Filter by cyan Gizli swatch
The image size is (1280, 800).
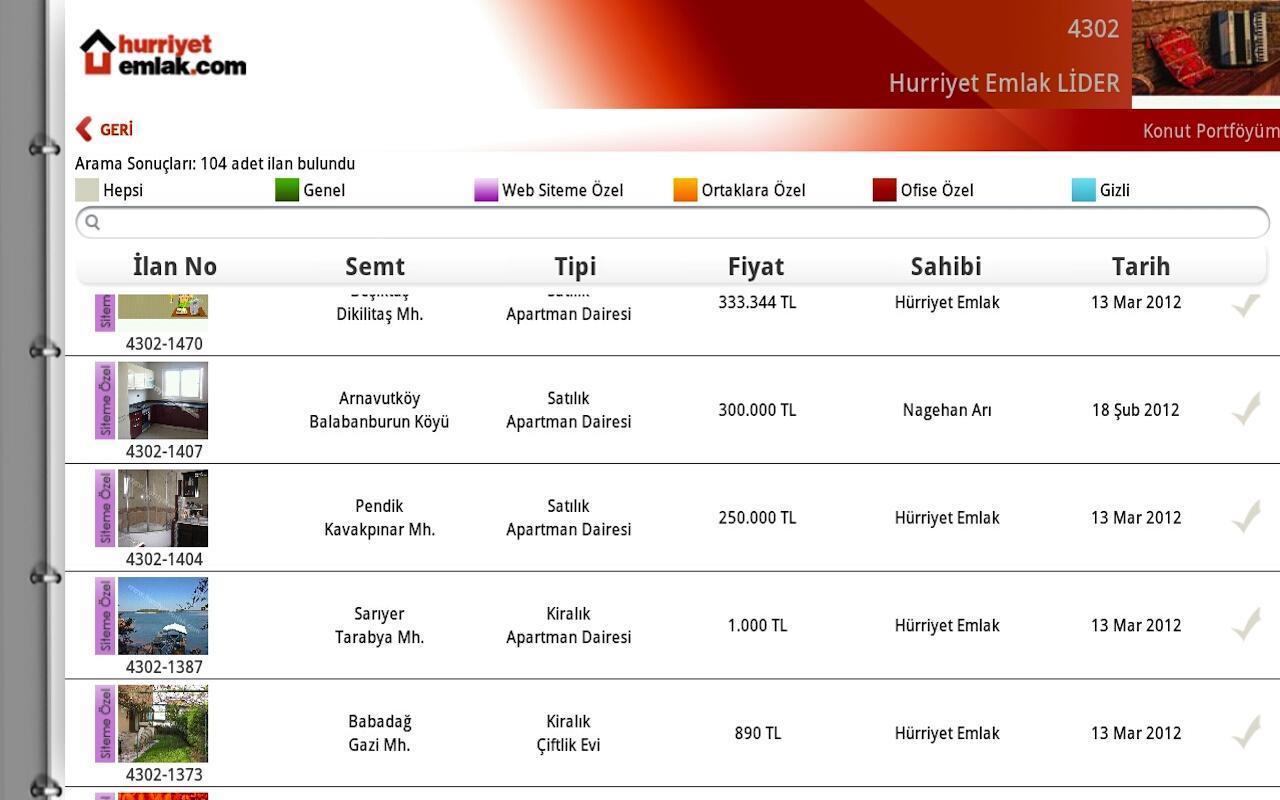point(1084,190)
